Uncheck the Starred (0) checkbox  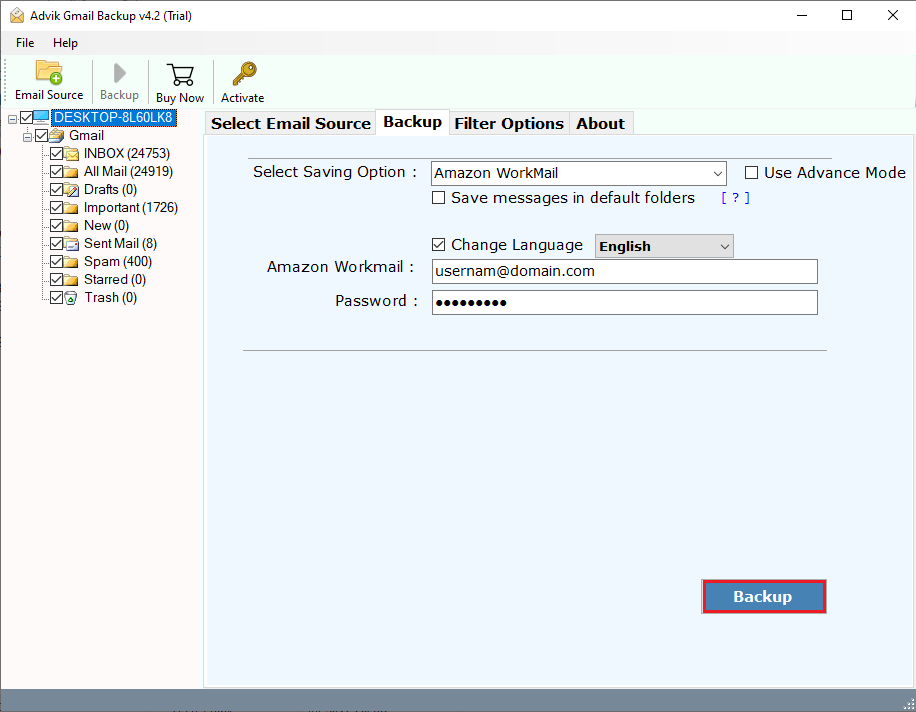click(57, 280)
